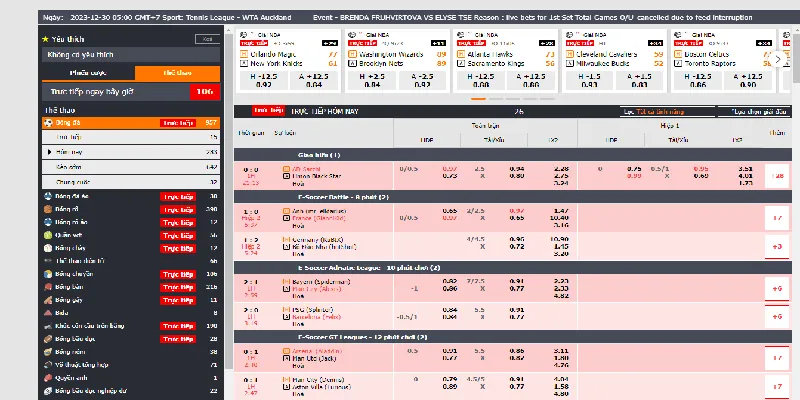The image size is (800, 400).
Task: Switch to the orange Thể thao tab
Action: [x=178, y=73]
